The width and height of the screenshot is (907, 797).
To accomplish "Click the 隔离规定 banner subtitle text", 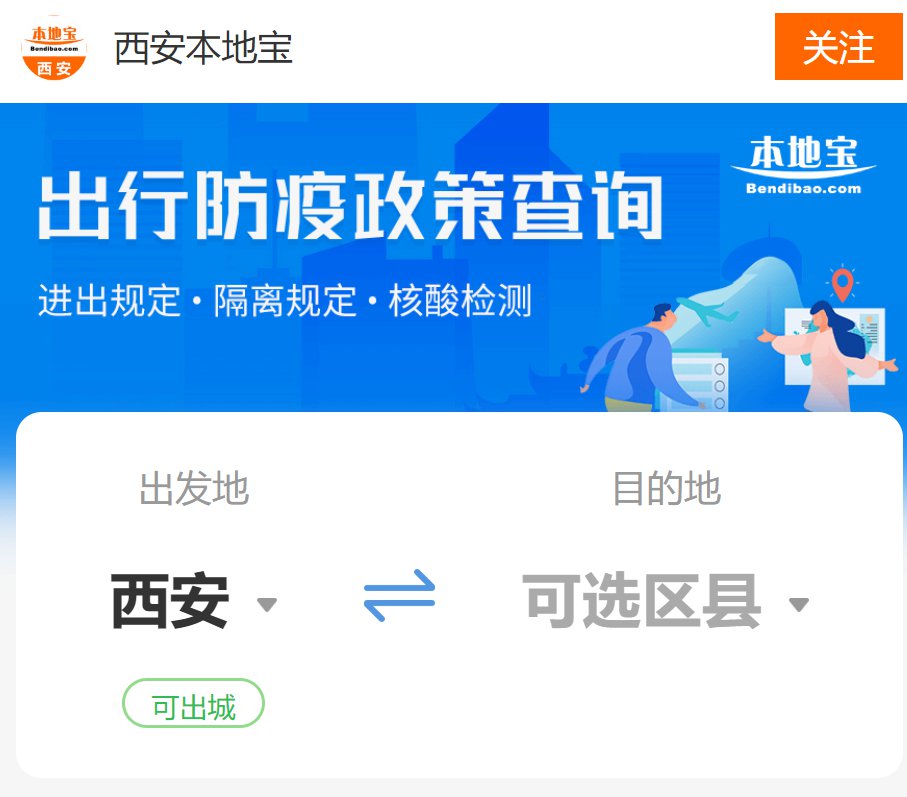I will tap(285, 301).
